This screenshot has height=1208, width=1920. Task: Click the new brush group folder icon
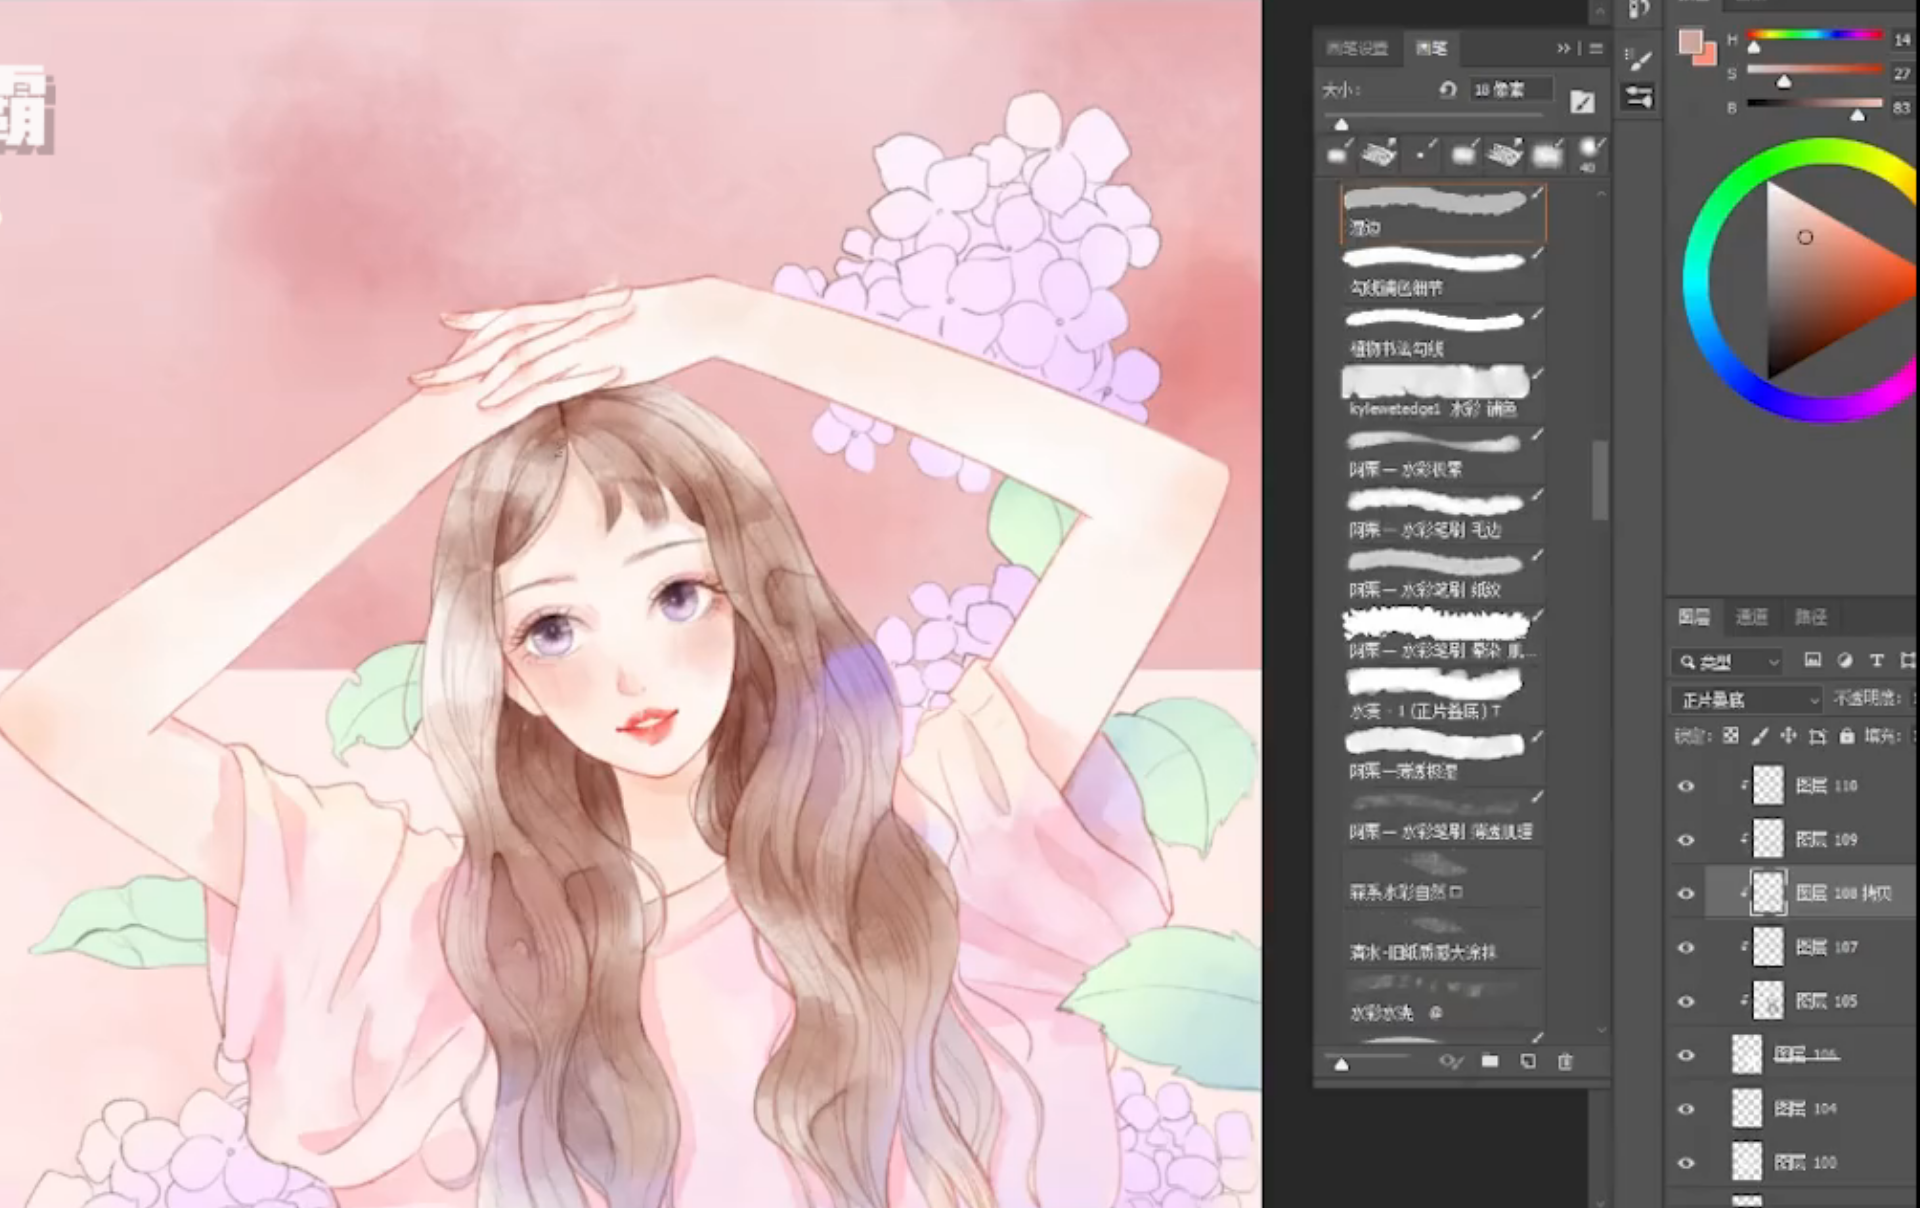coord(1490,1061)
